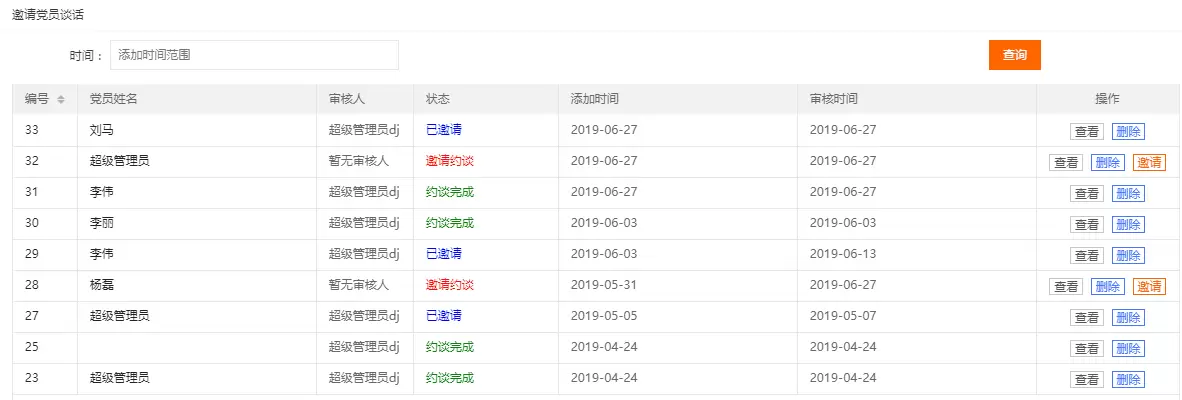1182x400 pixels.
Task: Click the 状态 column header
Action: pyautogui.click(x=438, y=99)
